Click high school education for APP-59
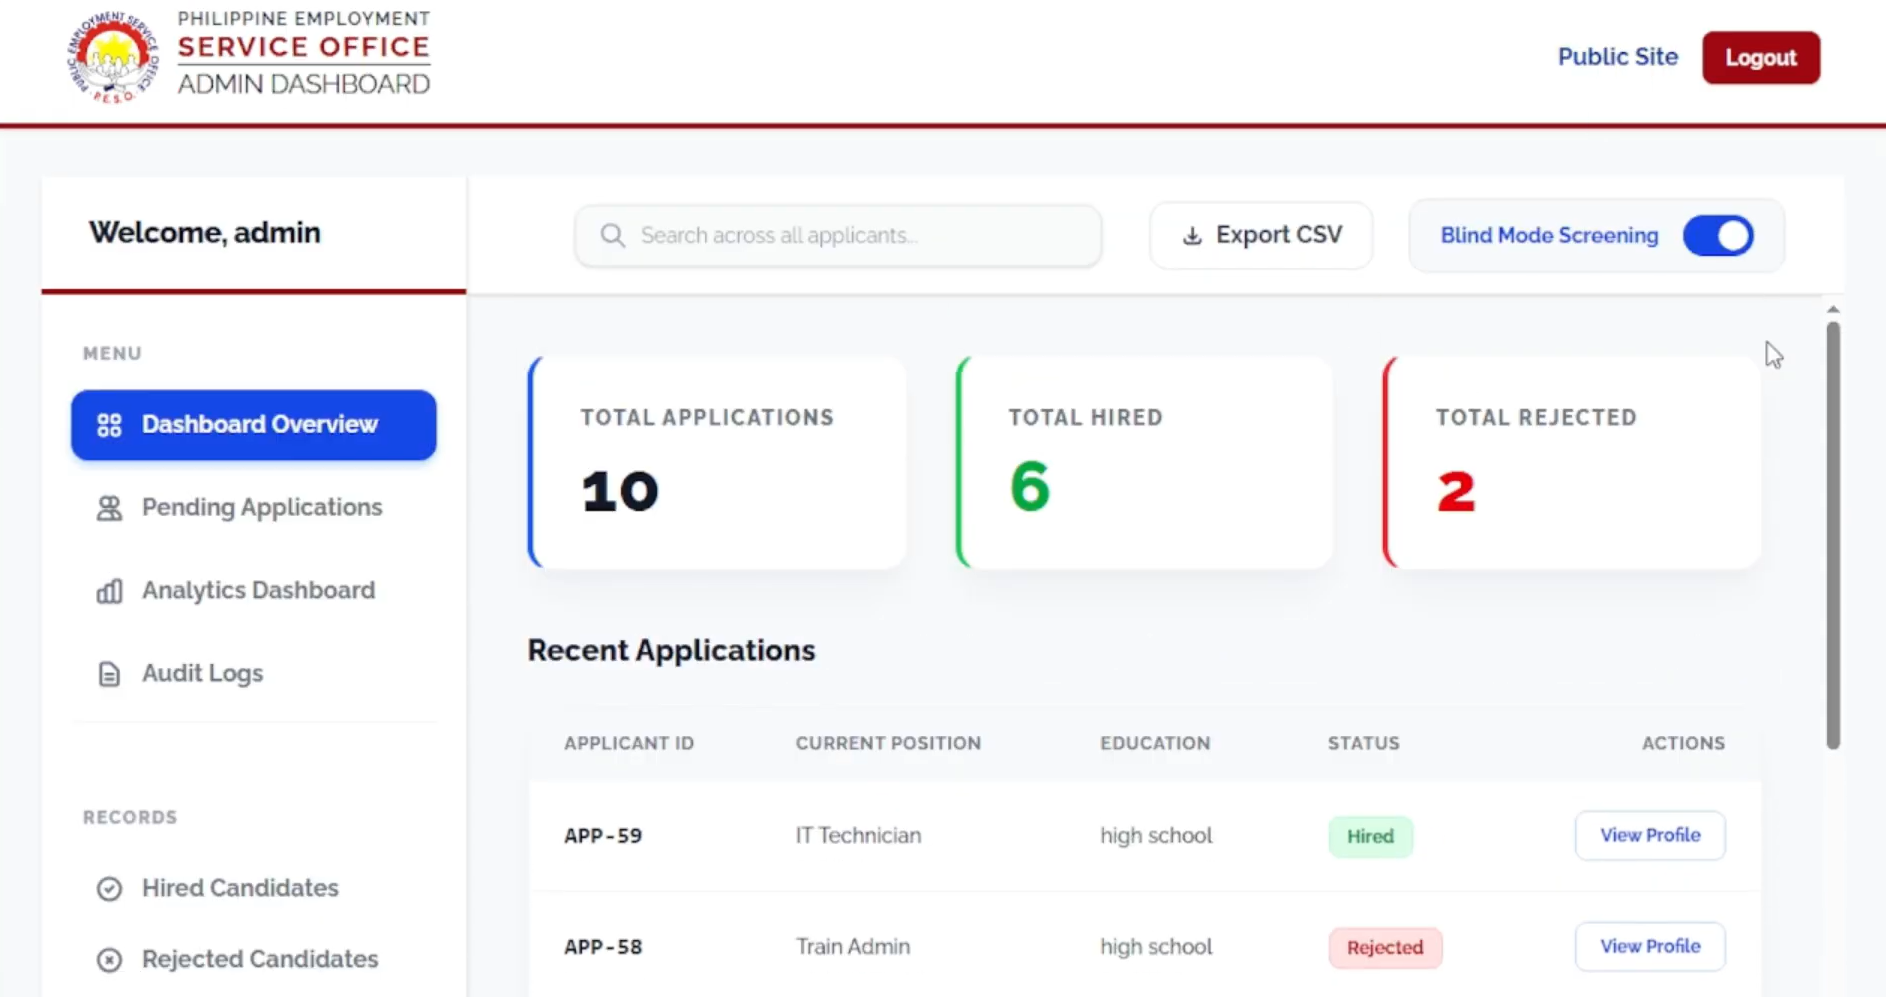Screen dimensions: 1886x997 pos(1156,835)
